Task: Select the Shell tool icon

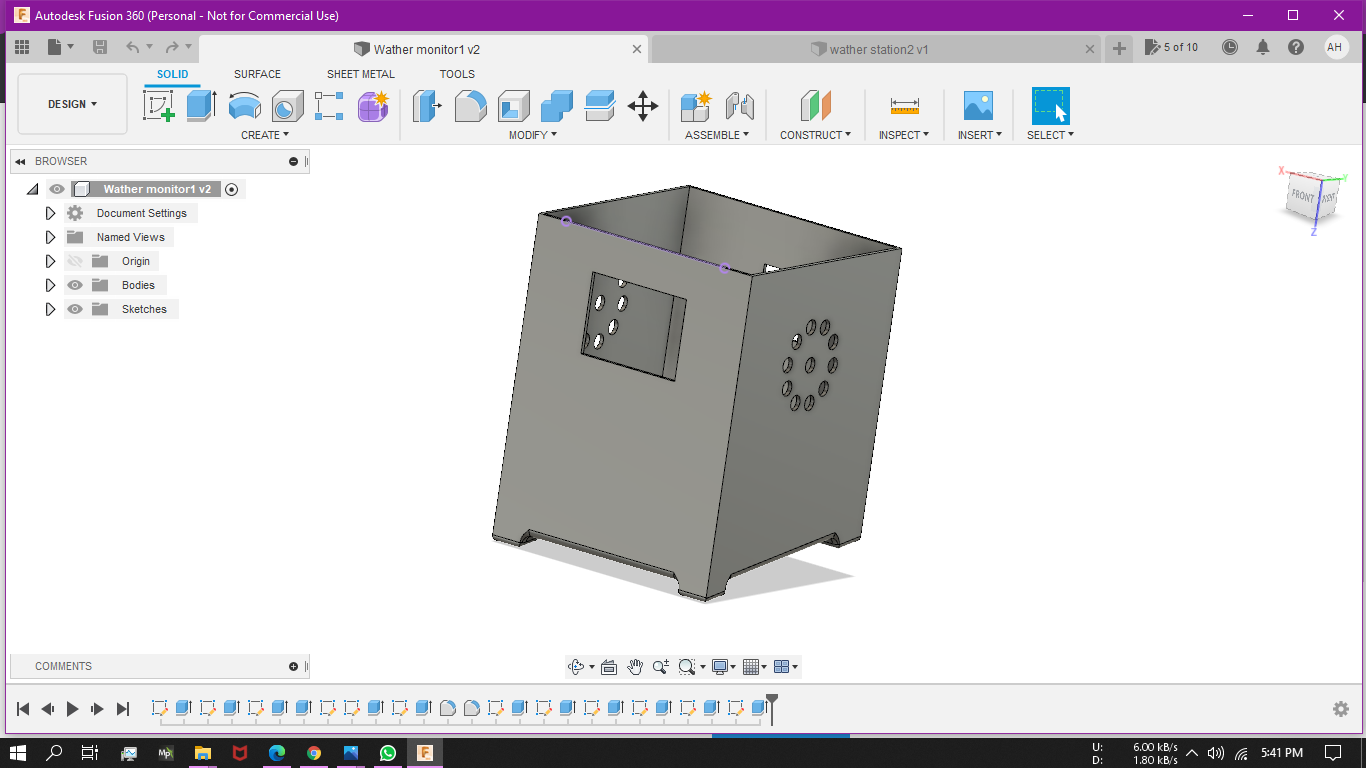Action: [x=513, y=105]
